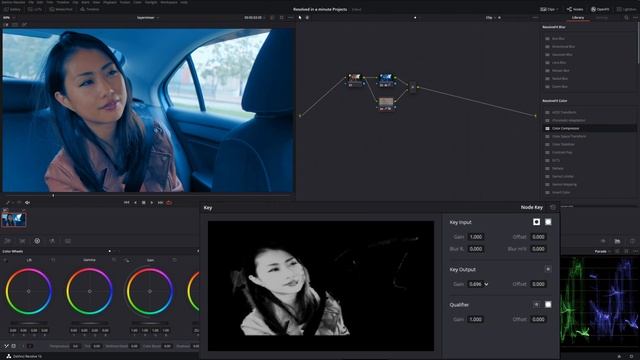The width and height of the screenshot is (640, 360).
Task: Toggle the Clips panel button
Action: coord(549,9)
